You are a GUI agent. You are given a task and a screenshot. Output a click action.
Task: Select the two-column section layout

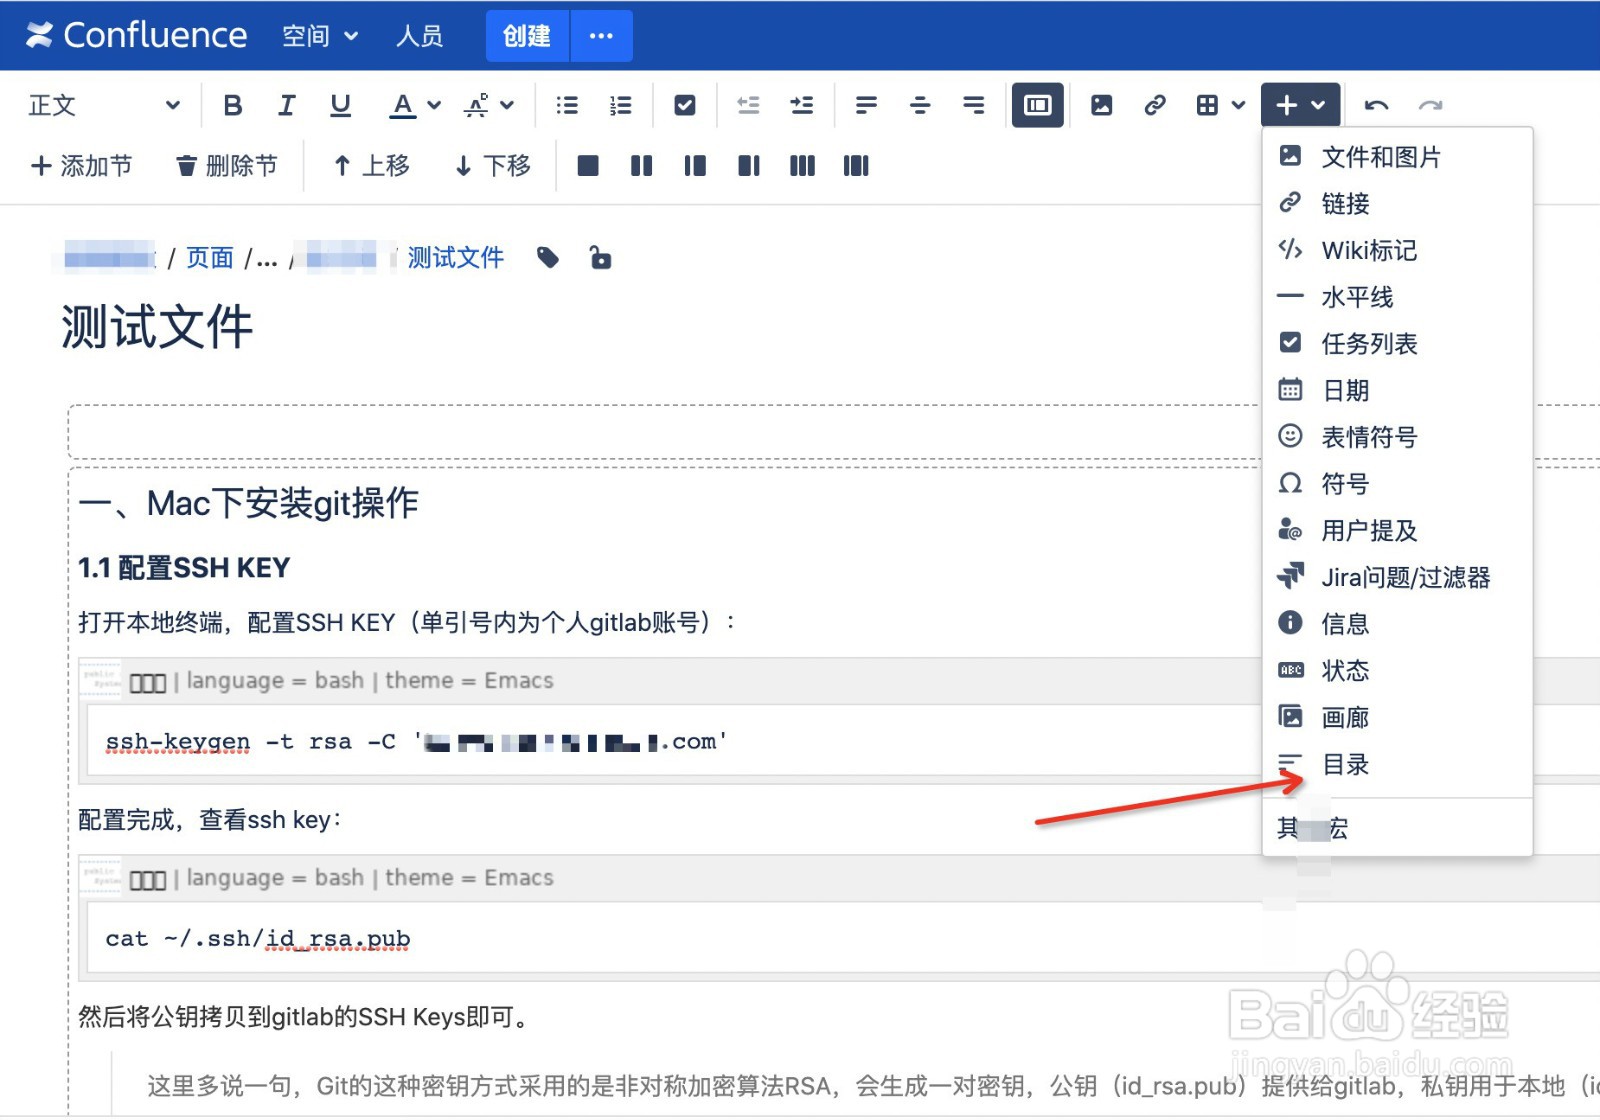coord(641,165)
